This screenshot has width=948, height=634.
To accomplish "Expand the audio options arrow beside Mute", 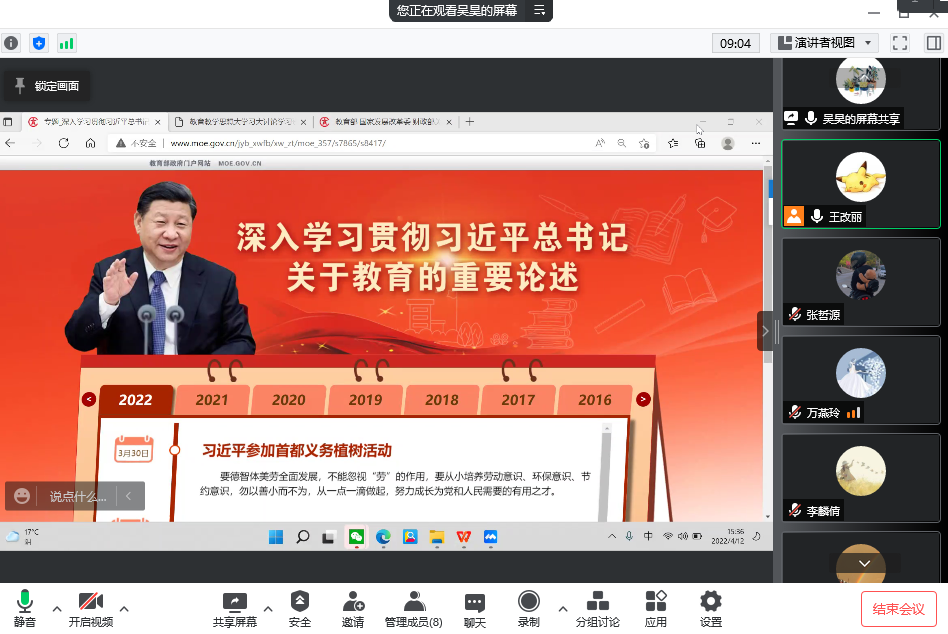I will pos(56,608).
